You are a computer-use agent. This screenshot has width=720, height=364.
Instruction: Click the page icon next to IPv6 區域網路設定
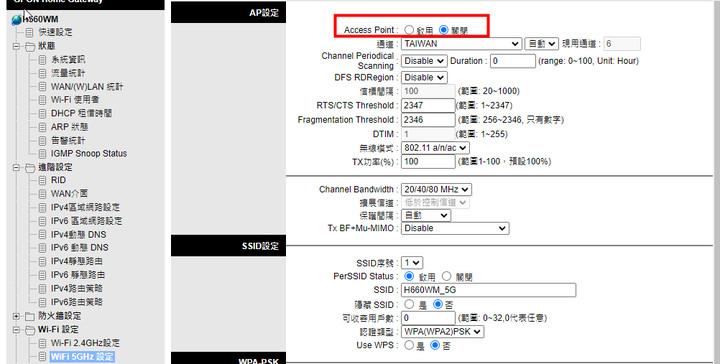(x=42, y=221)
